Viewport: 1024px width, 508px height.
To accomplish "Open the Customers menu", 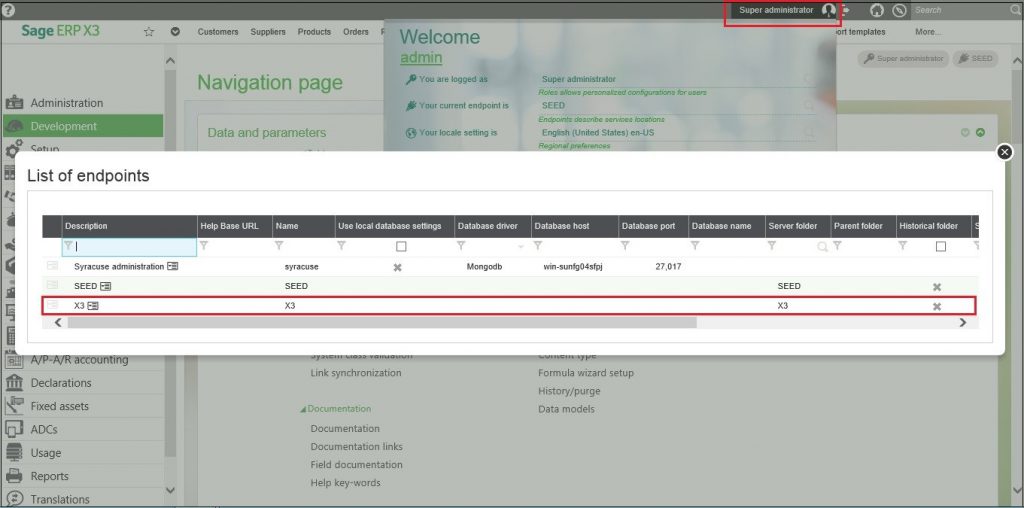I will (x=218, y=31).
